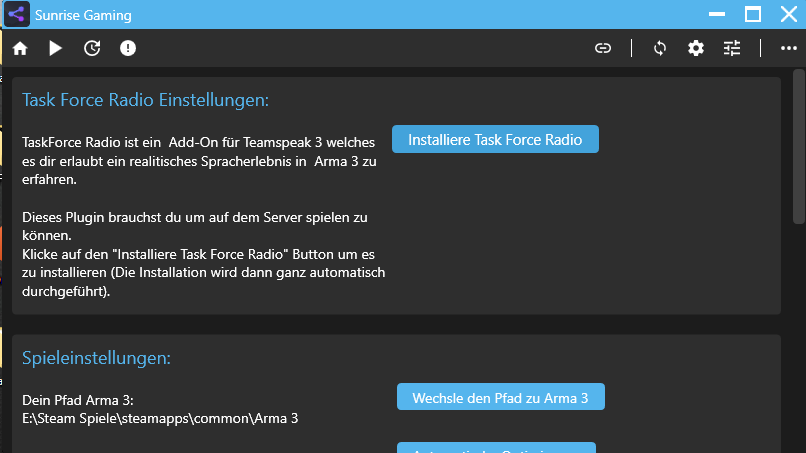Open the tuning sliders icon

click(x=732, y=48)
